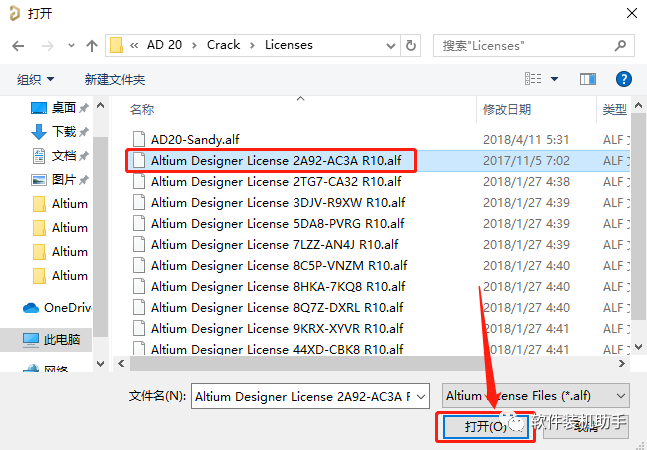Screen dimensions: 647x450
Task: Go up one folder level
Action: pos(92,46)
